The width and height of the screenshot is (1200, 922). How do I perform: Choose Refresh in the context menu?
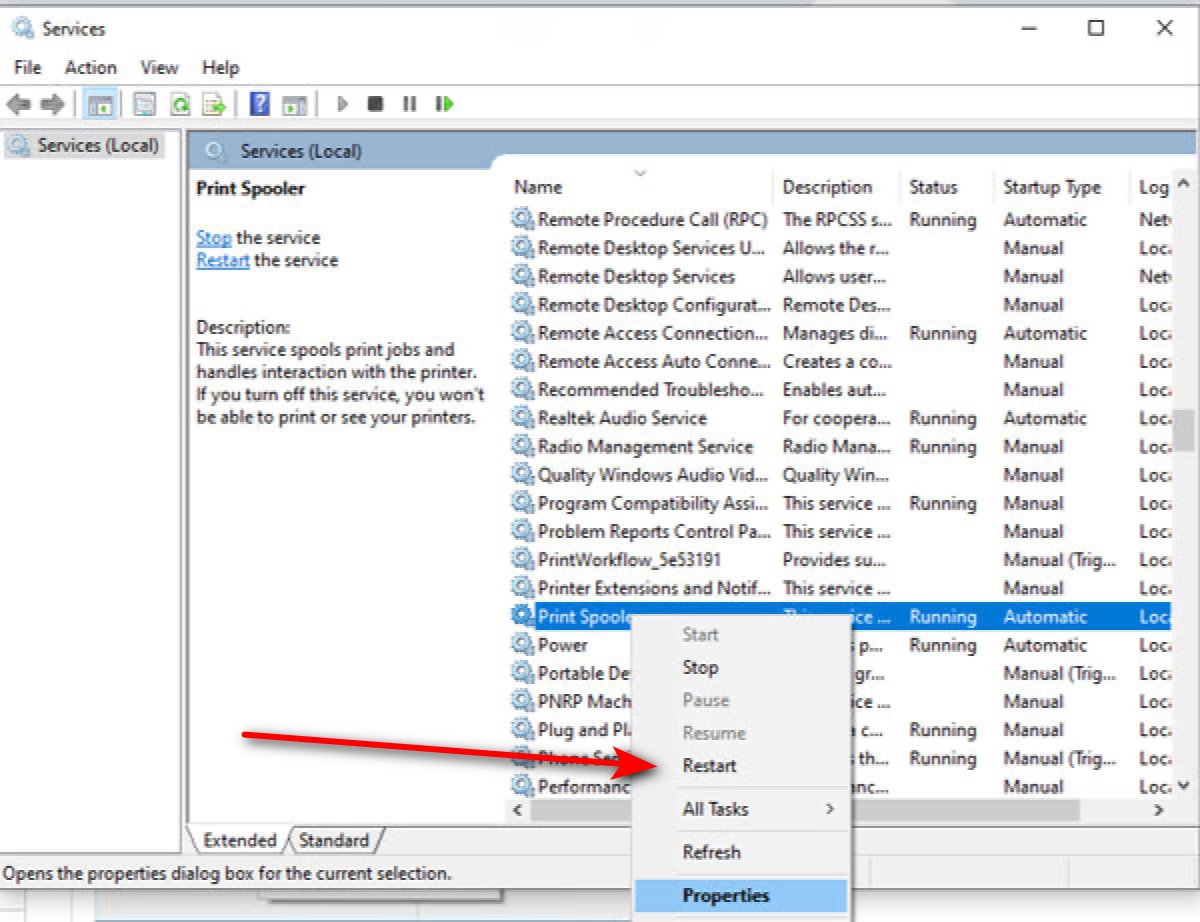pos(742,852)
